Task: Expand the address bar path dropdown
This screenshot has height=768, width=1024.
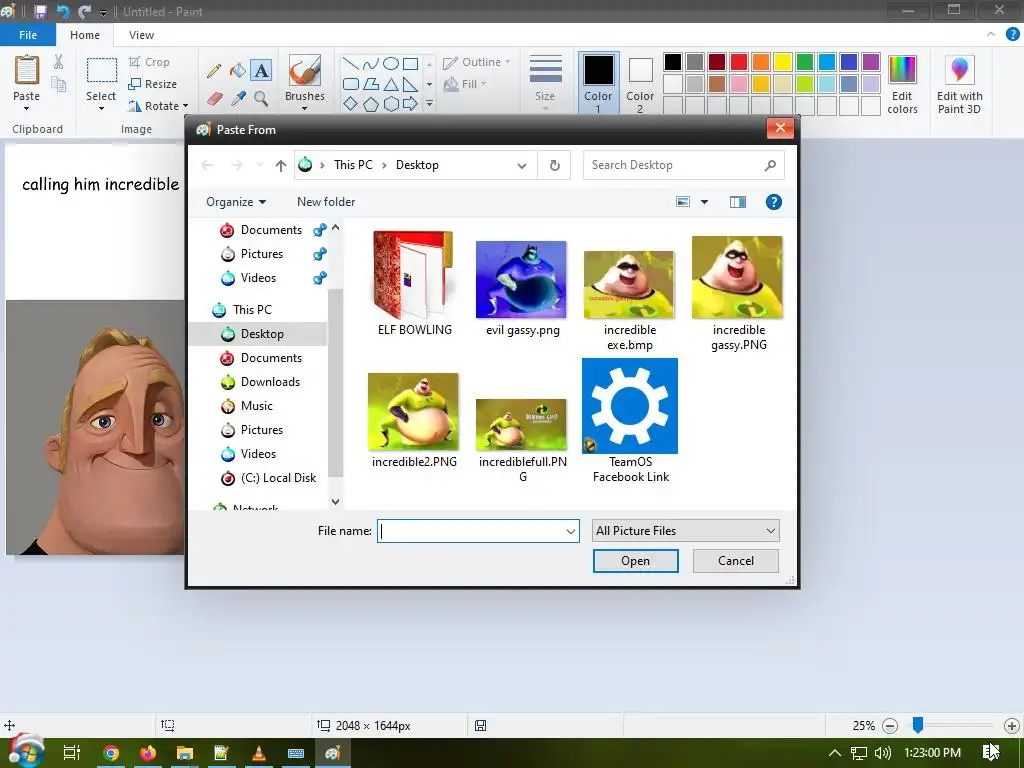Action: [x=522, y=166]
